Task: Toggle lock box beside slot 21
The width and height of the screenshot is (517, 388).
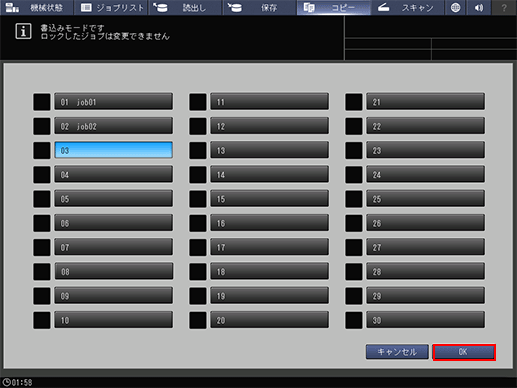Action: pyautogui.click(x=354, y=102)
